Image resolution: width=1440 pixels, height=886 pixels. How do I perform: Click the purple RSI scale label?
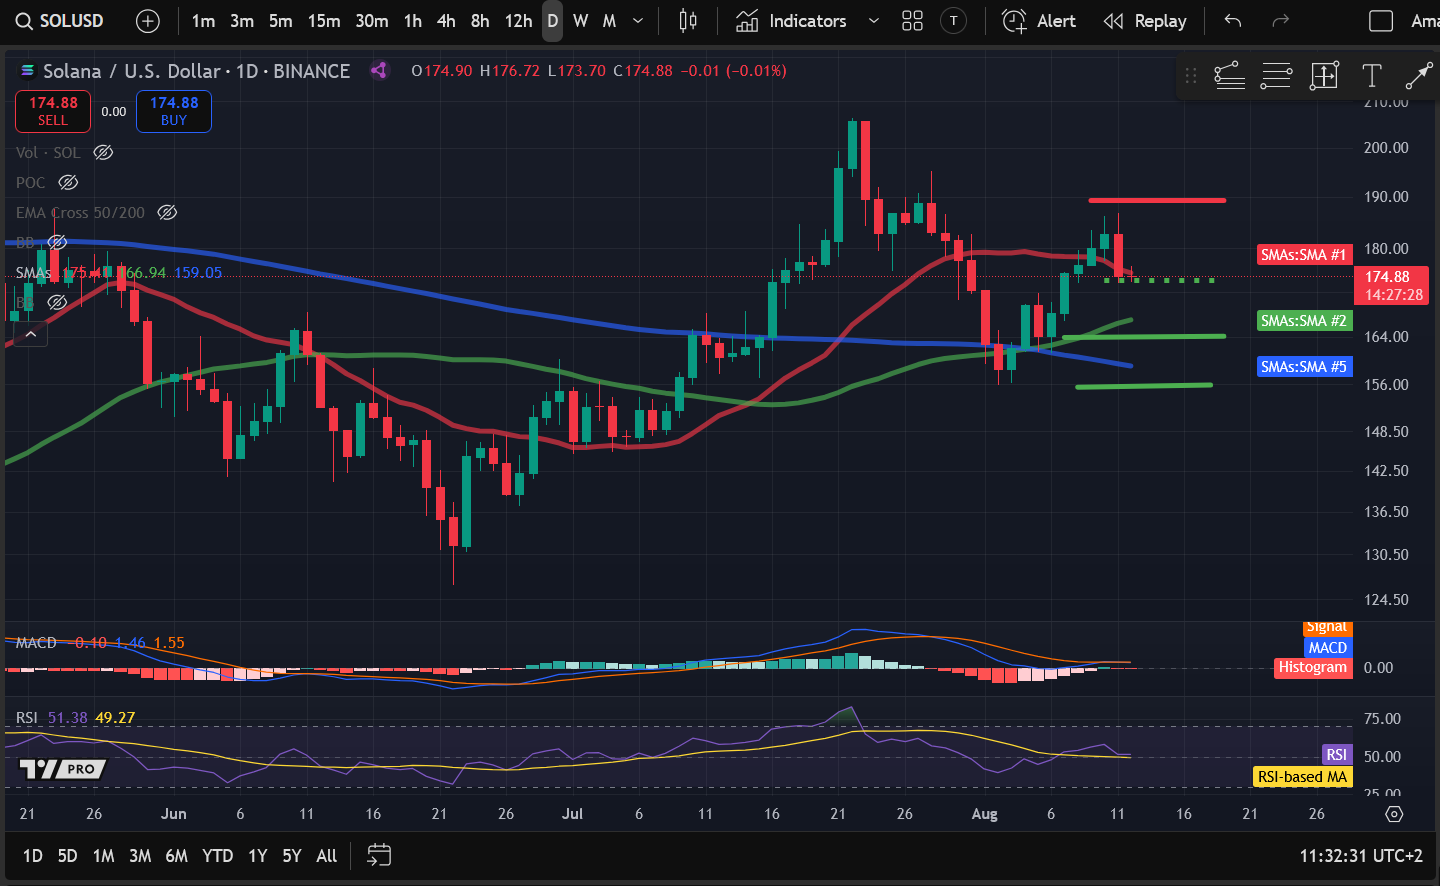[x=1337, y=755]
